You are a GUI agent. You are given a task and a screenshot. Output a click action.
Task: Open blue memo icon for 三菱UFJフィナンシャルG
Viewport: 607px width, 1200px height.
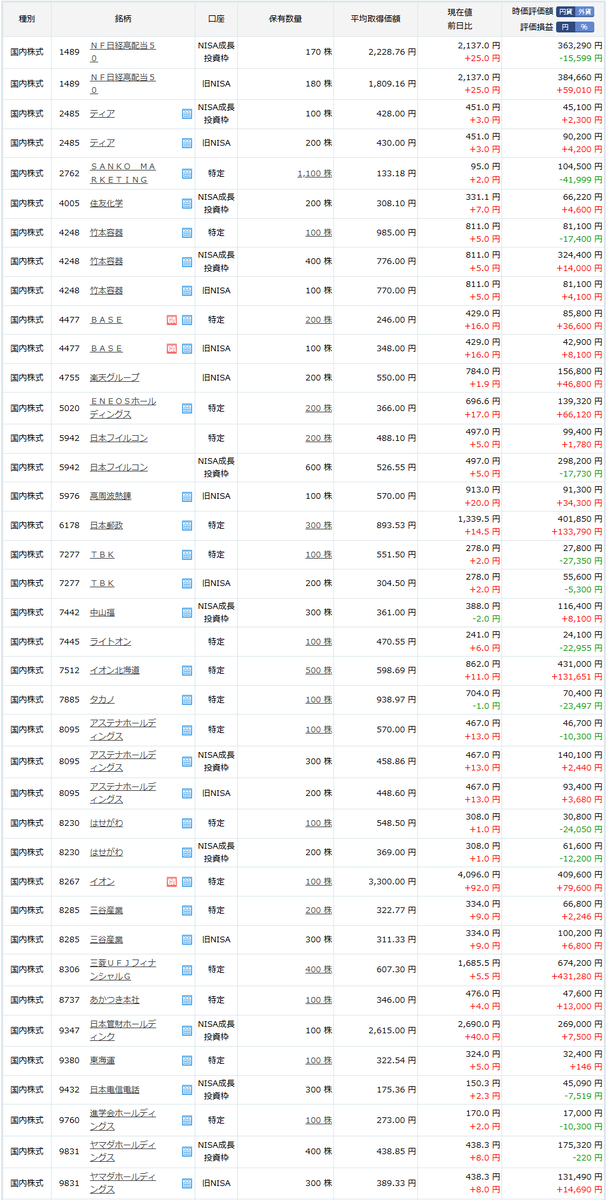(187, 969)
